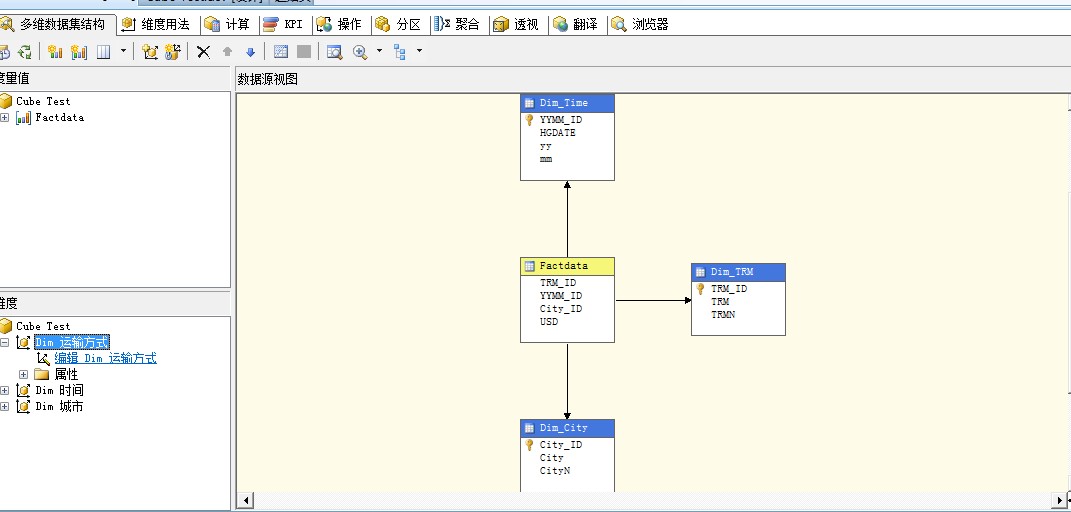This screenshot has width=1071, height=512.
Task: Open the 翻译 tab
Action: (x=577, y=25)
